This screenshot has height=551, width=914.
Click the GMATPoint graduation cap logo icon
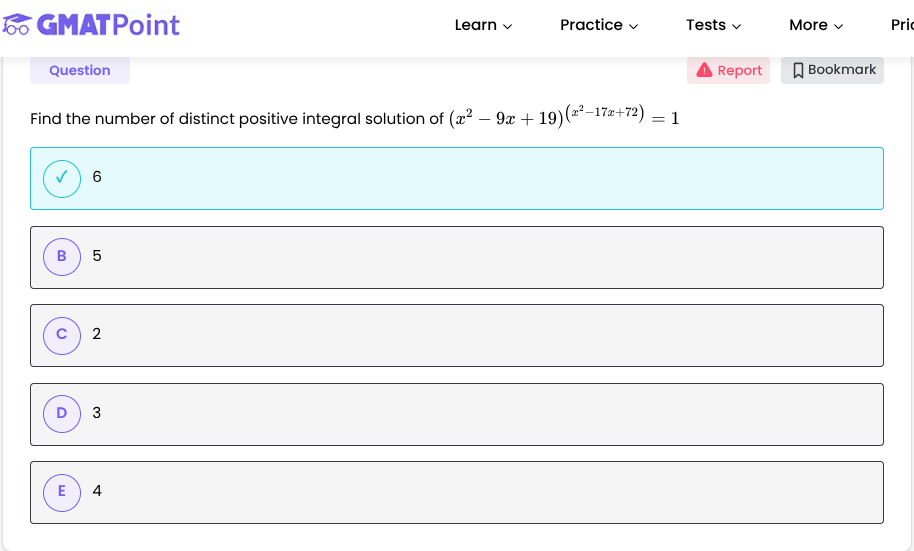click(18, 25)
